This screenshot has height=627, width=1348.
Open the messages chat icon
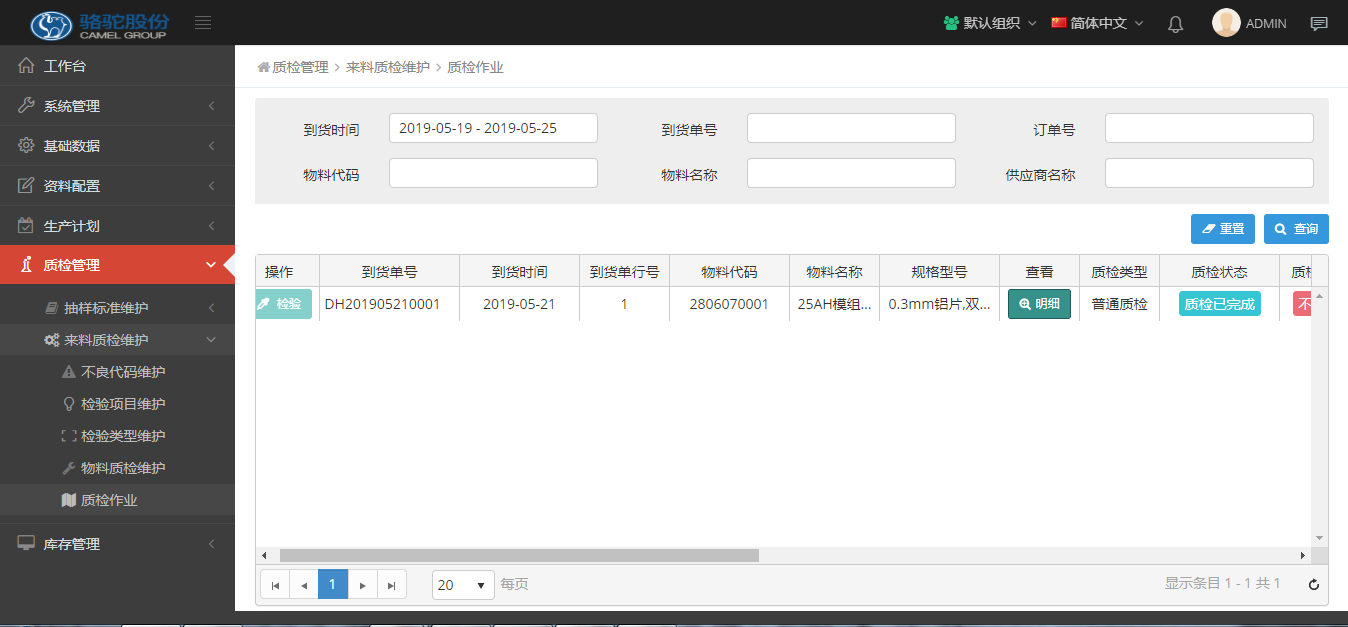[x=1319, y=24]
